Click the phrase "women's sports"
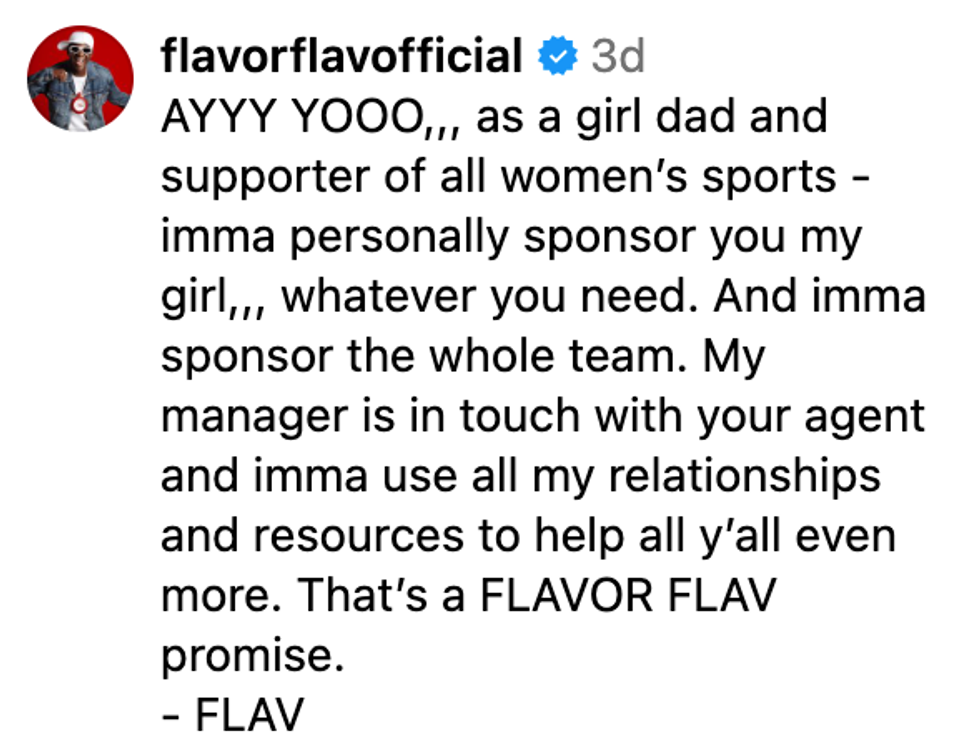Screen dimensions: 980x744 click(x=678, y=177)
